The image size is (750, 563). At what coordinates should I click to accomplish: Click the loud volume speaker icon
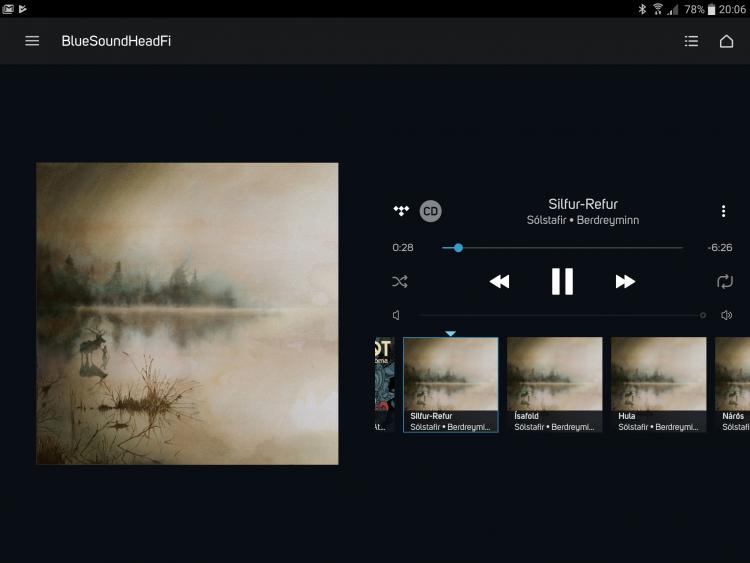(x=726, y=315)
